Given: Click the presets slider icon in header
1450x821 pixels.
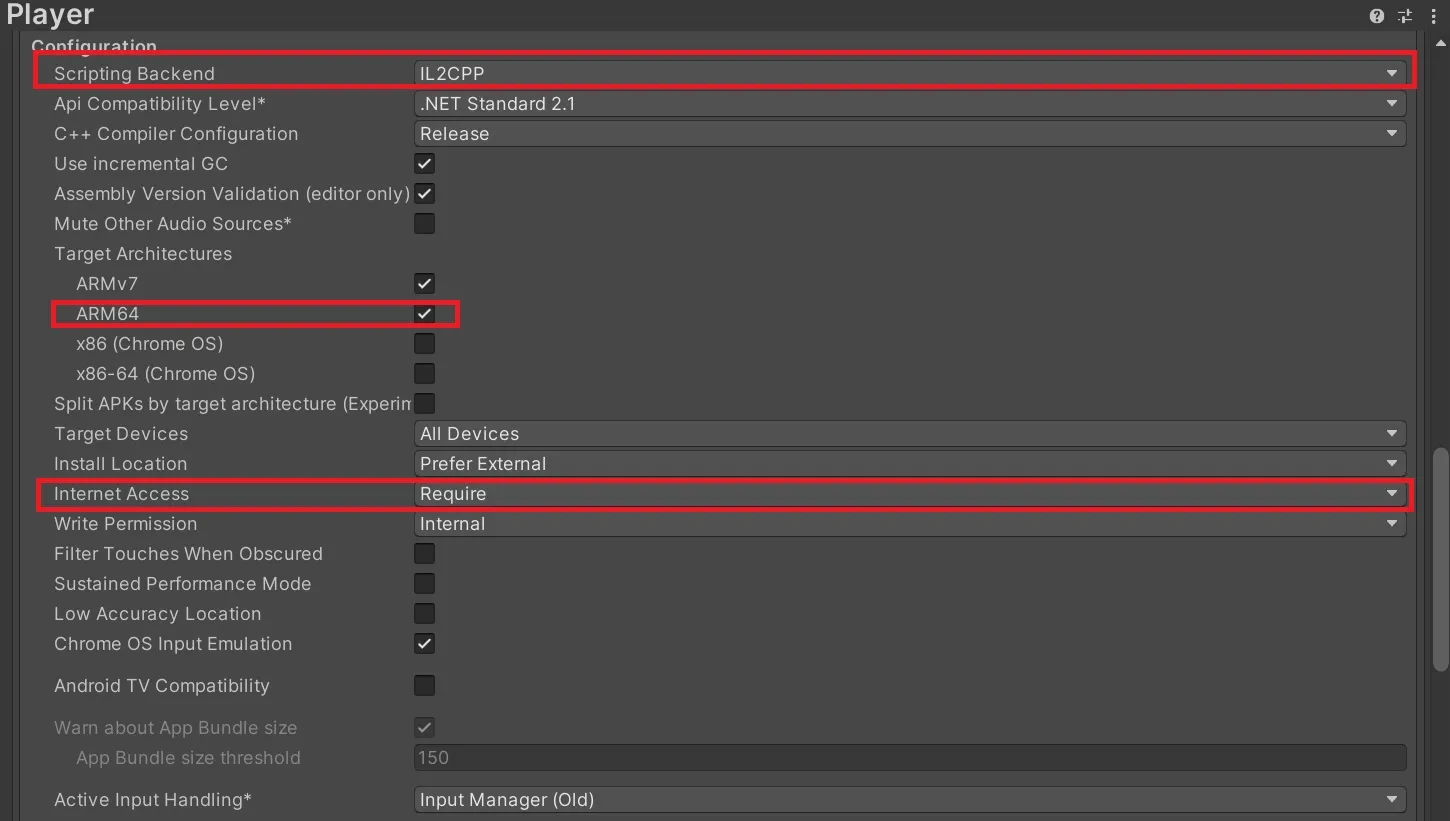Looking at the screenshot, I should coord(1405,16).
